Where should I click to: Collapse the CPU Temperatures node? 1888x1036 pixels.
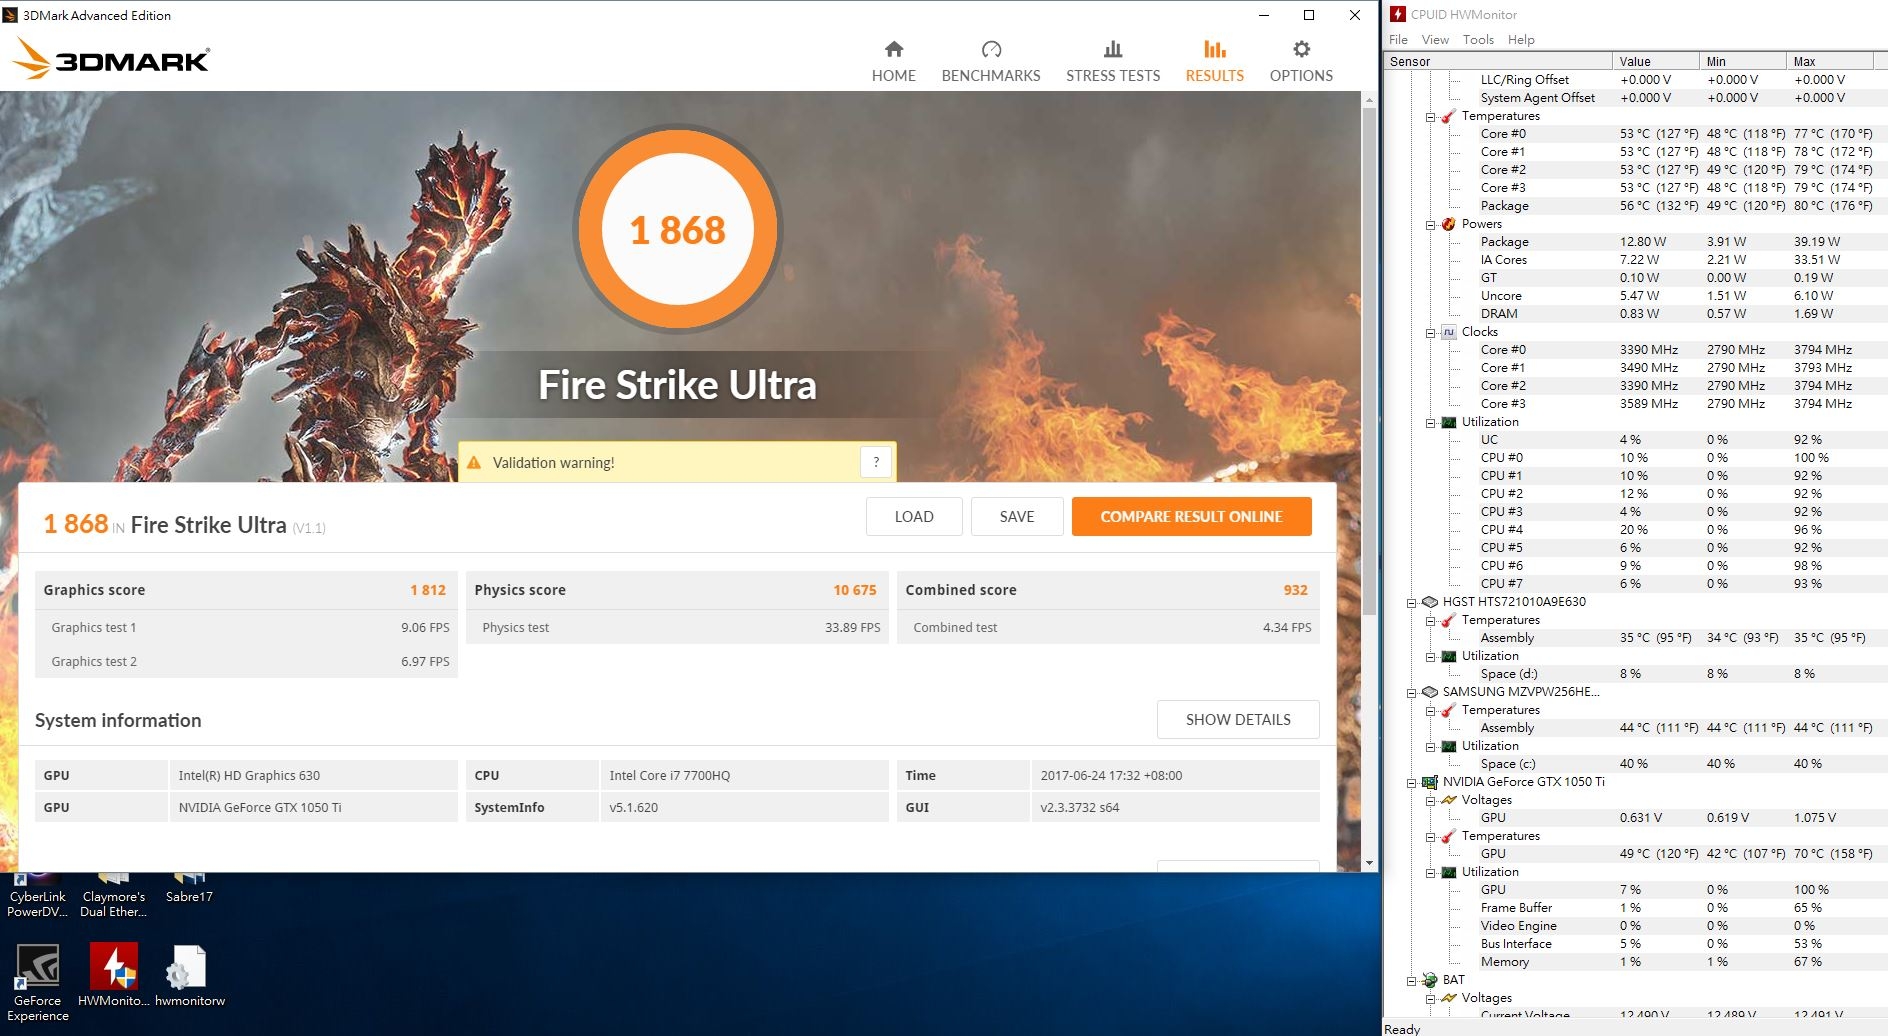click(1430, 117)
